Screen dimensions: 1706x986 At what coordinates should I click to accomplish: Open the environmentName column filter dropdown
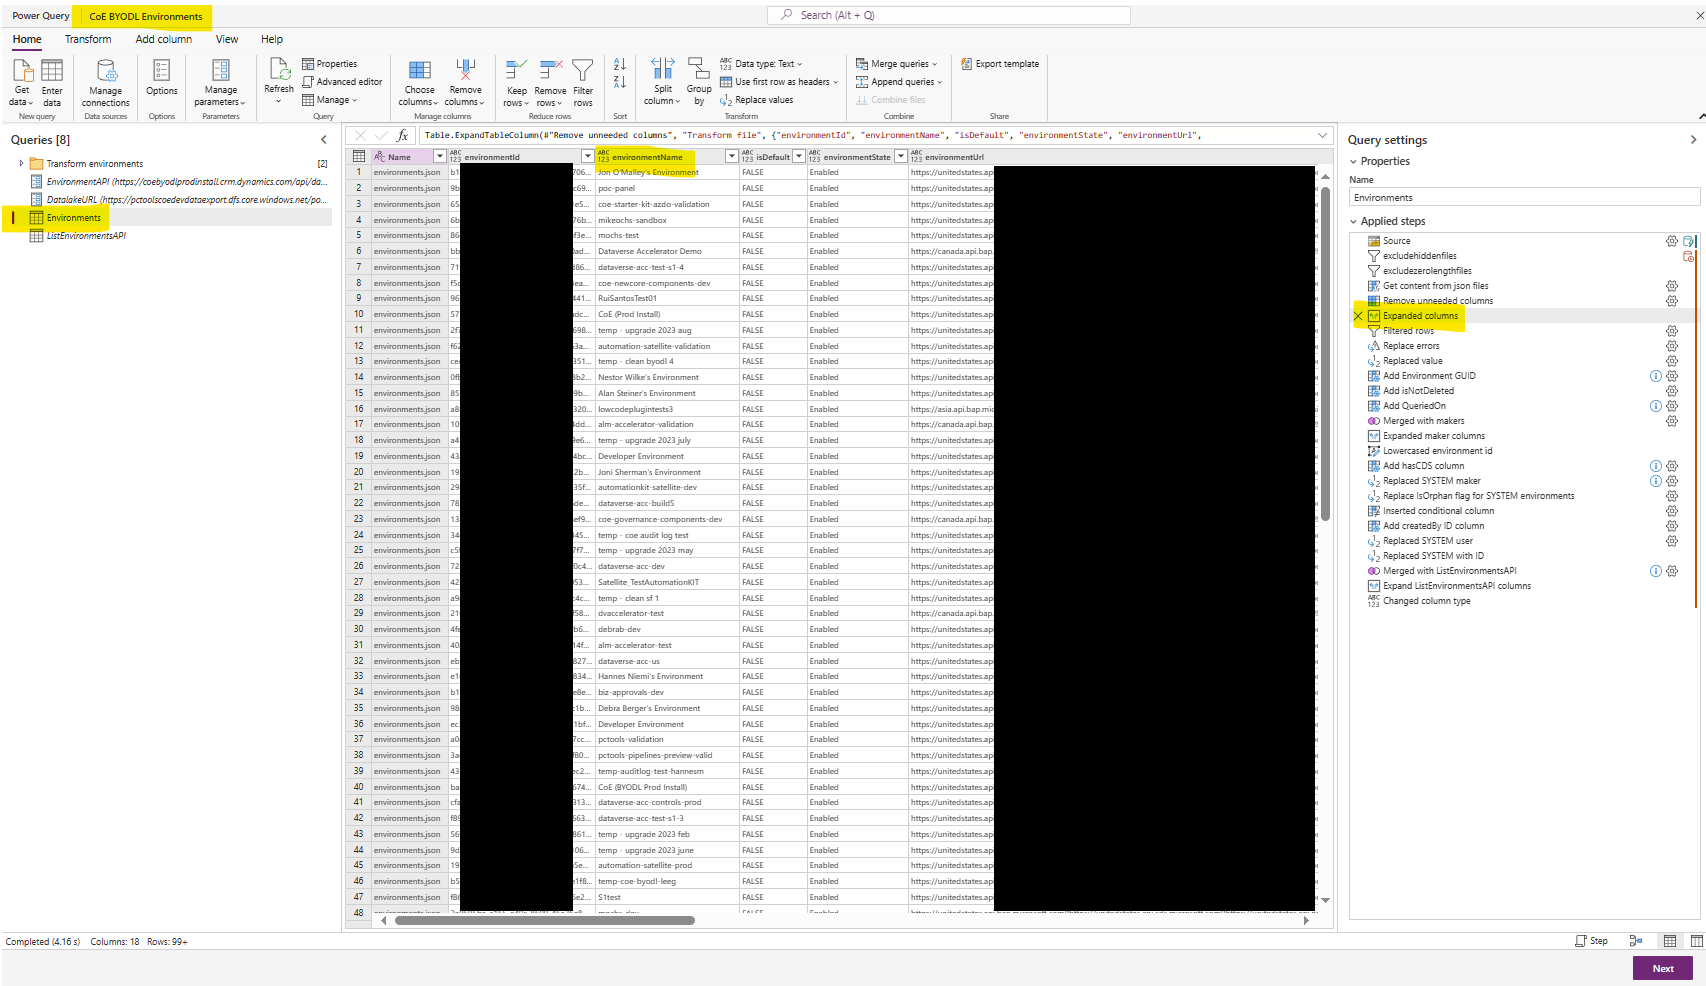tap(731, 156)
